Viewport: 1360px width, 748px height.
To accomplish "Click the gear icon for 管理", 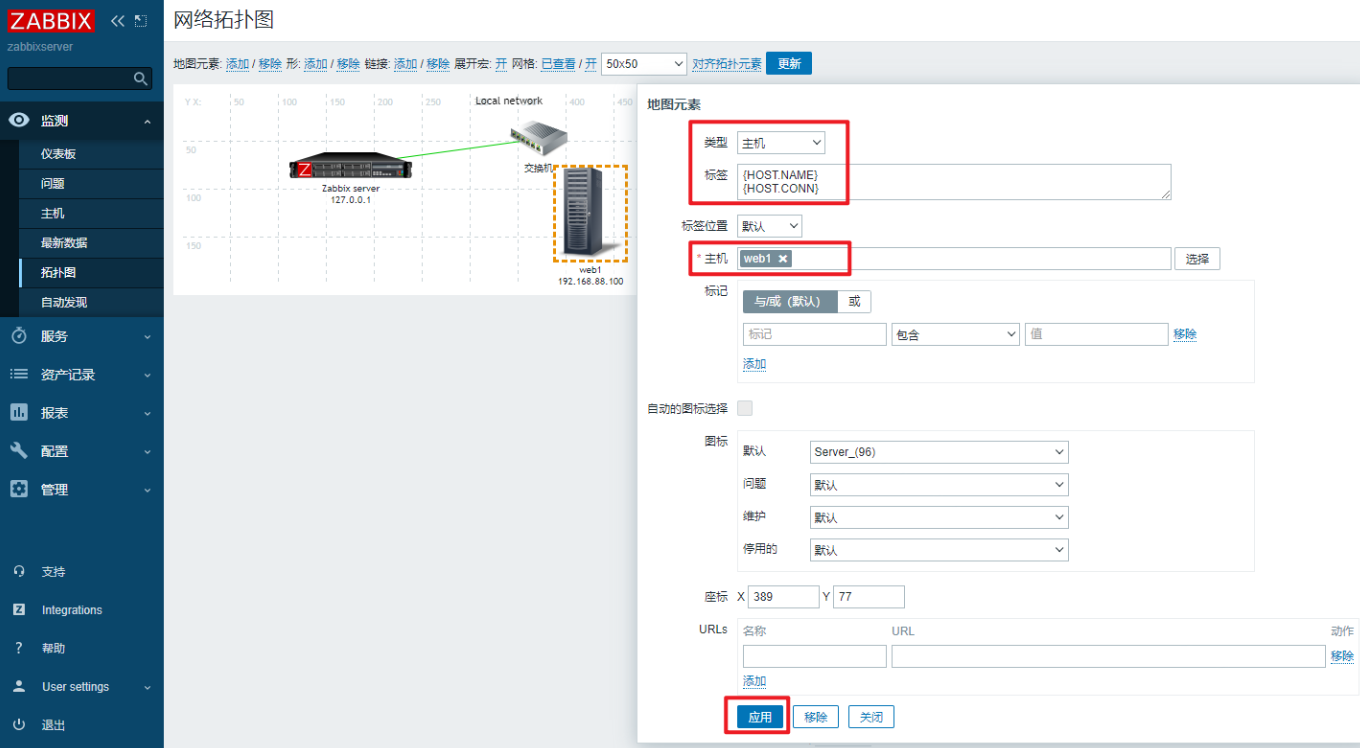I will [18, 489].
